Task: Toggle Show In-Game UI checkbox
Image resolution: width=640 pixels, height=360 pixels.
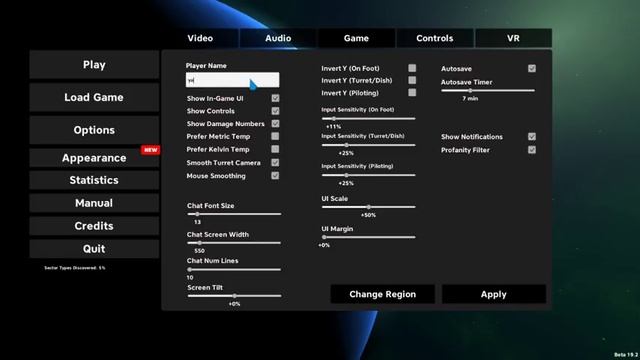Action: [276, 98]
